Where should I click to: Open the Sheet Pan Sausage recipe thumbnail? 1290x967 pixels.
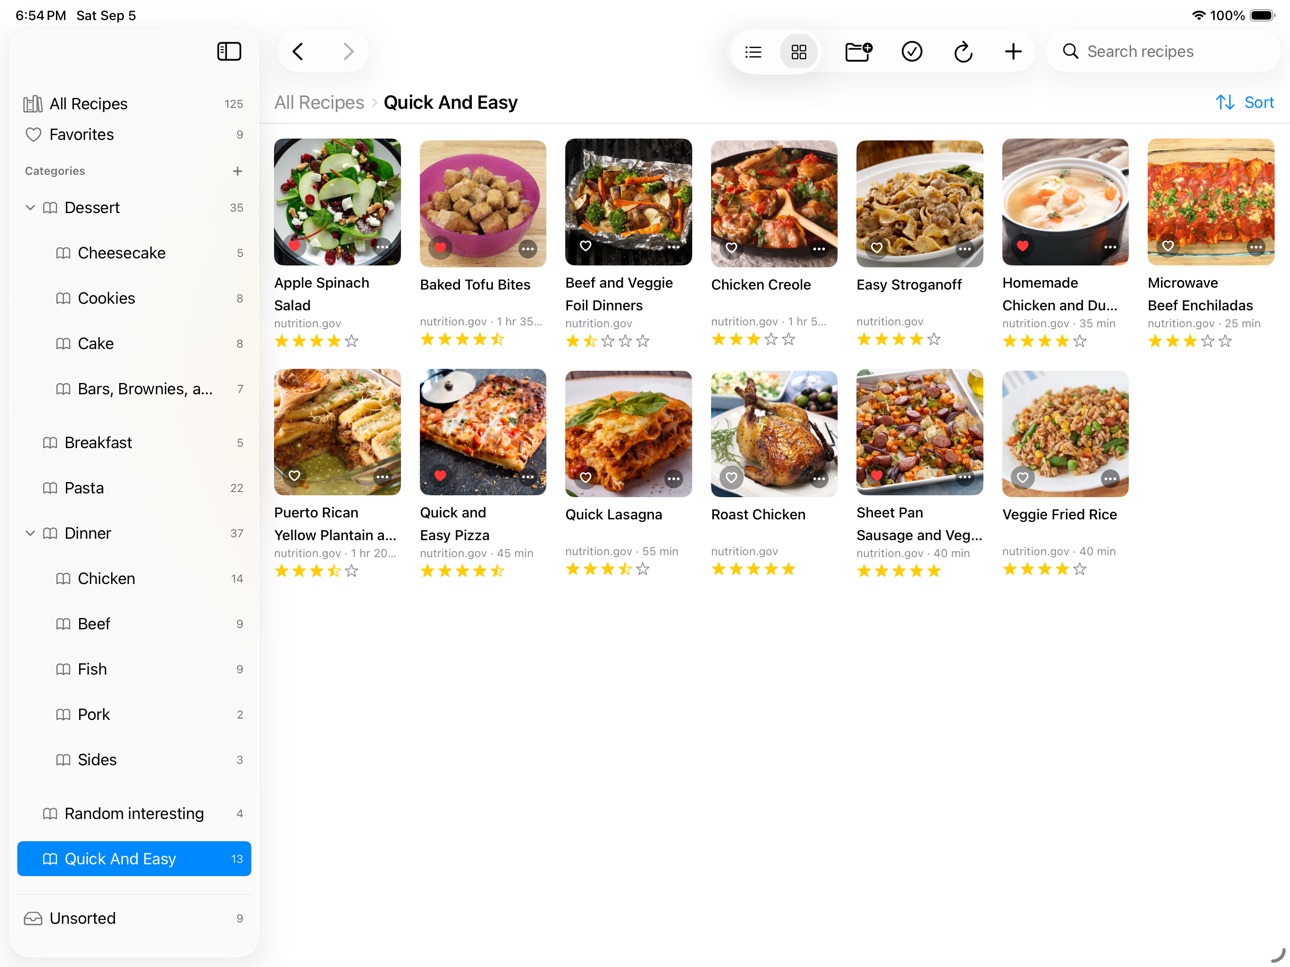click(920, 432)
